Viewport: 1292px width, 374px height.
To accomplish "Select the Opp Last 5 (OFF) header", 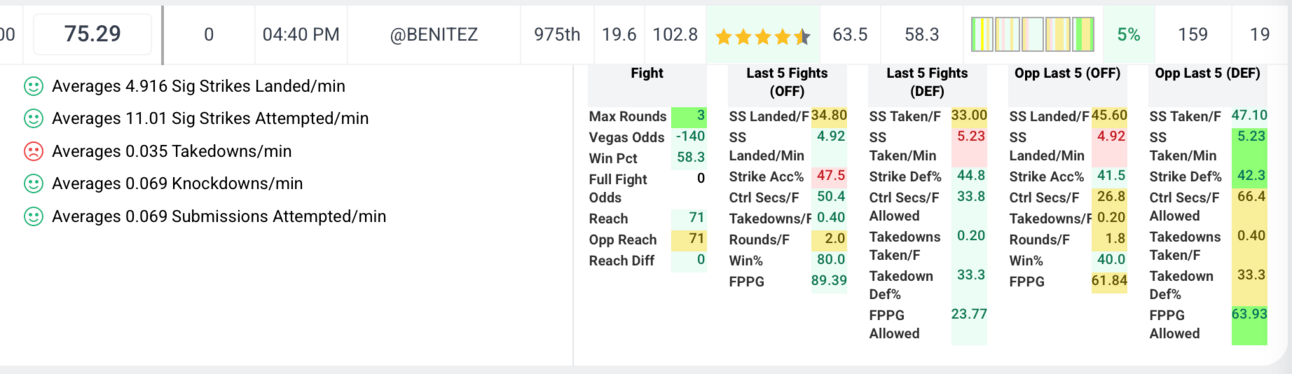I will point(1067,73).
